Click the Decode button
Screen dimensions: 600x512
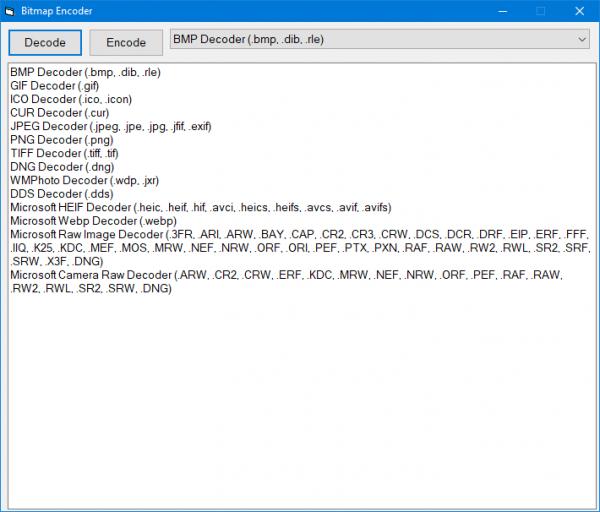pyautogui.click(x=45, y=42)
